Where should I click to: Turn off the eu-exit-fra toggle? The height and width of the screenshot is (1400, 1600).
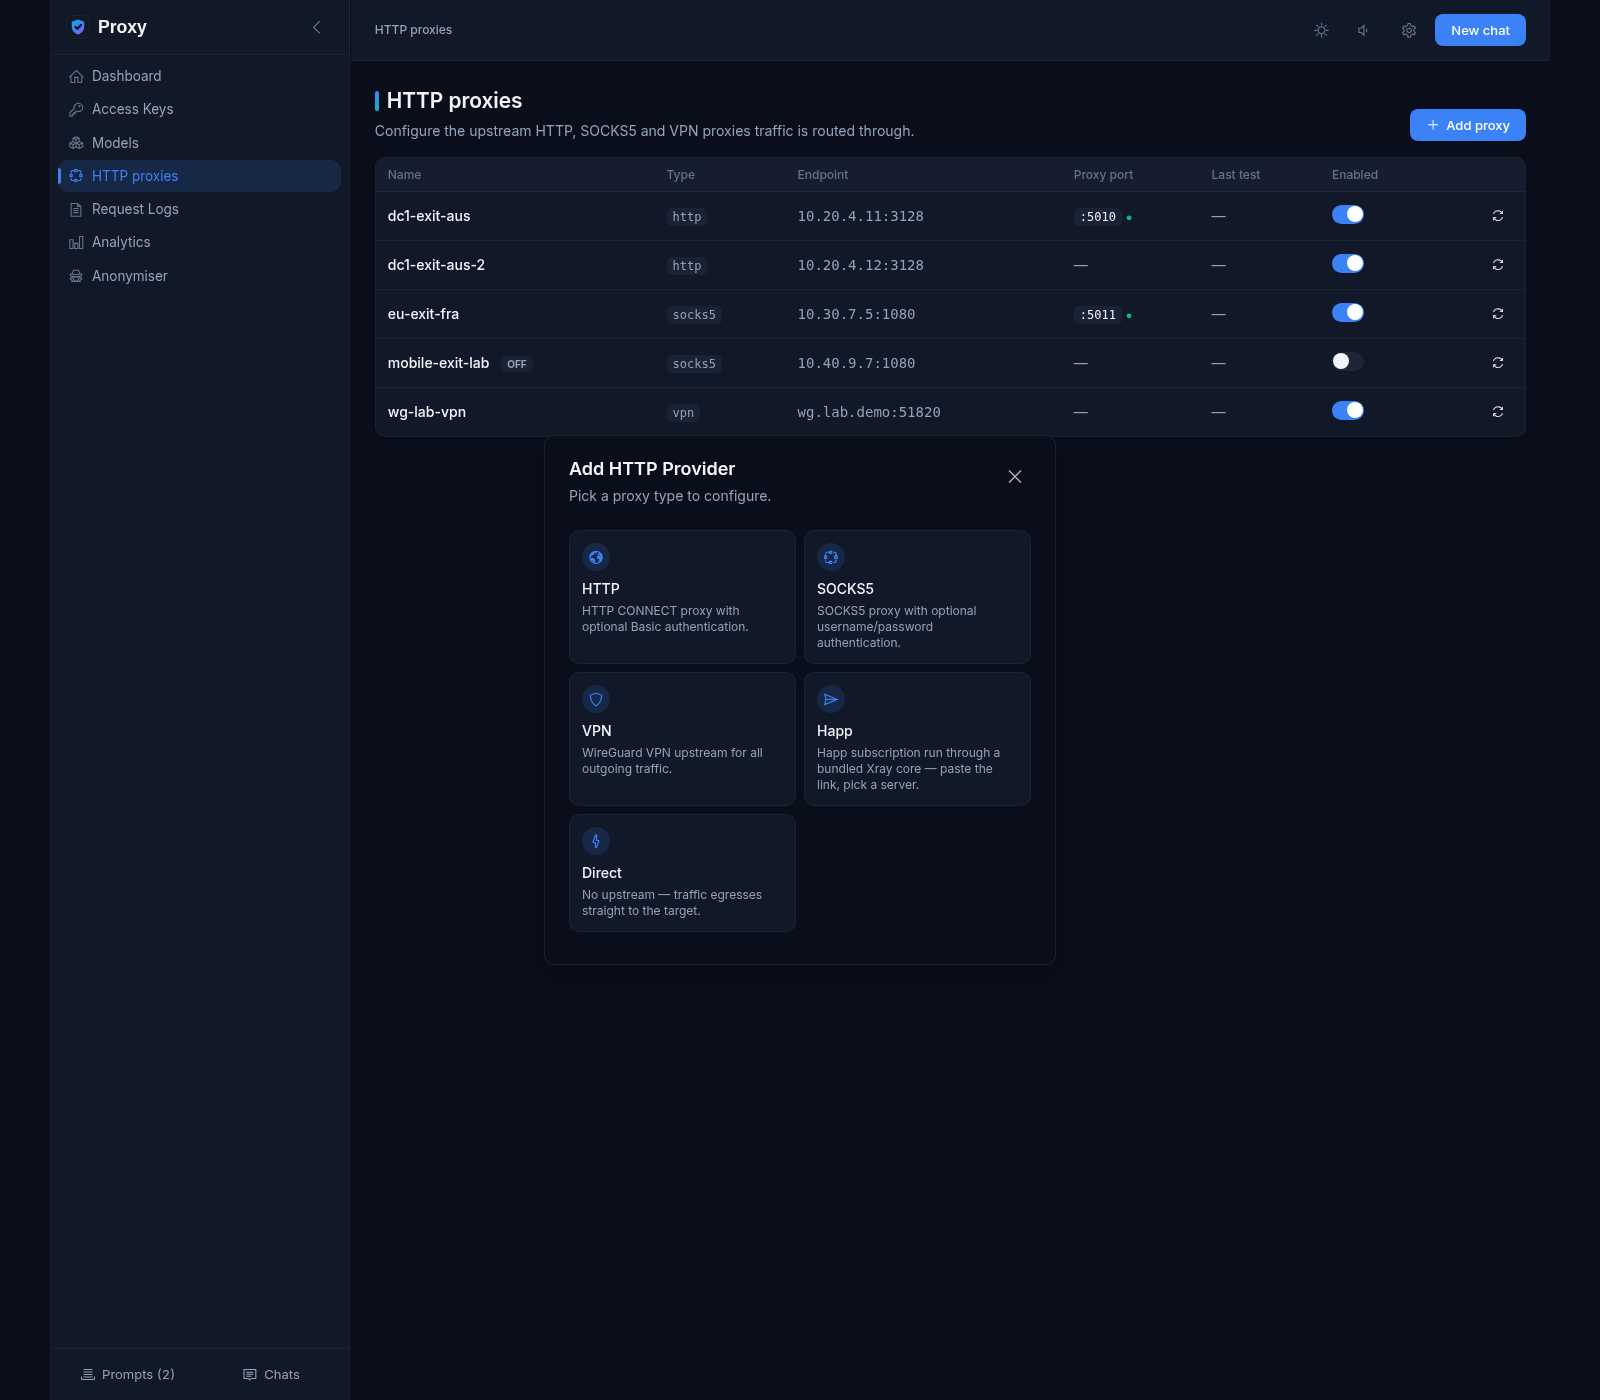tap(1348, 313)
